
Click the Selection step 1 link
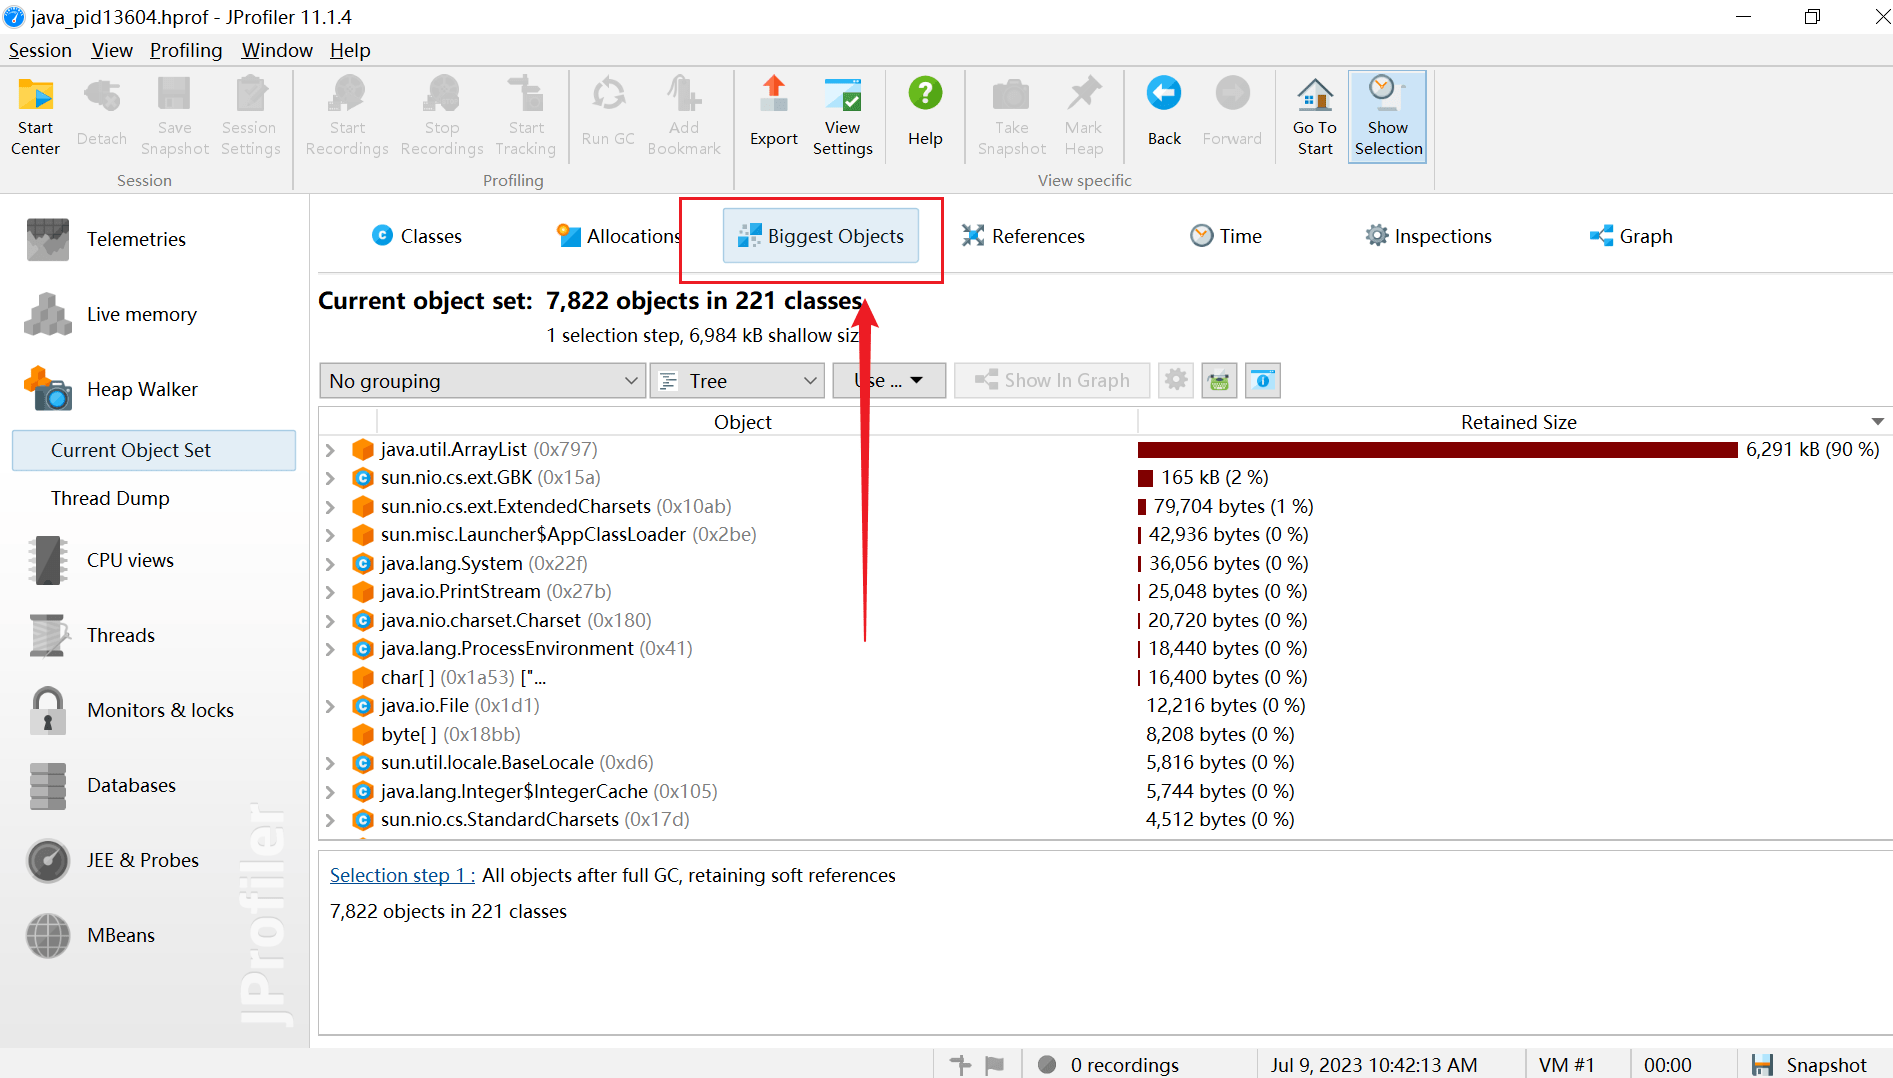pos(401,875)
